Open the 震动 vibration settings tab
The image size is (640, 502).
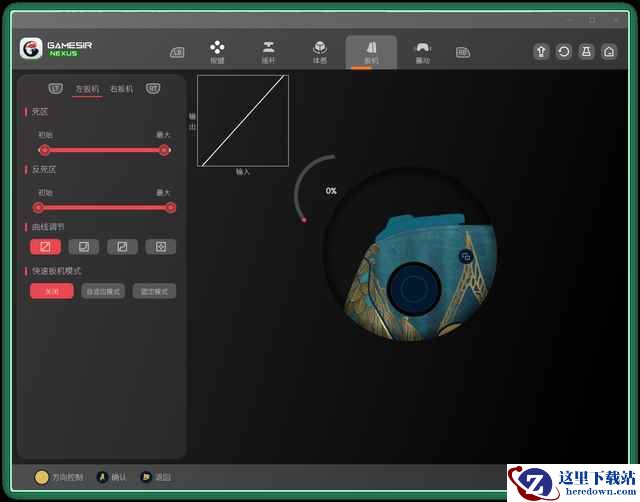422,51
